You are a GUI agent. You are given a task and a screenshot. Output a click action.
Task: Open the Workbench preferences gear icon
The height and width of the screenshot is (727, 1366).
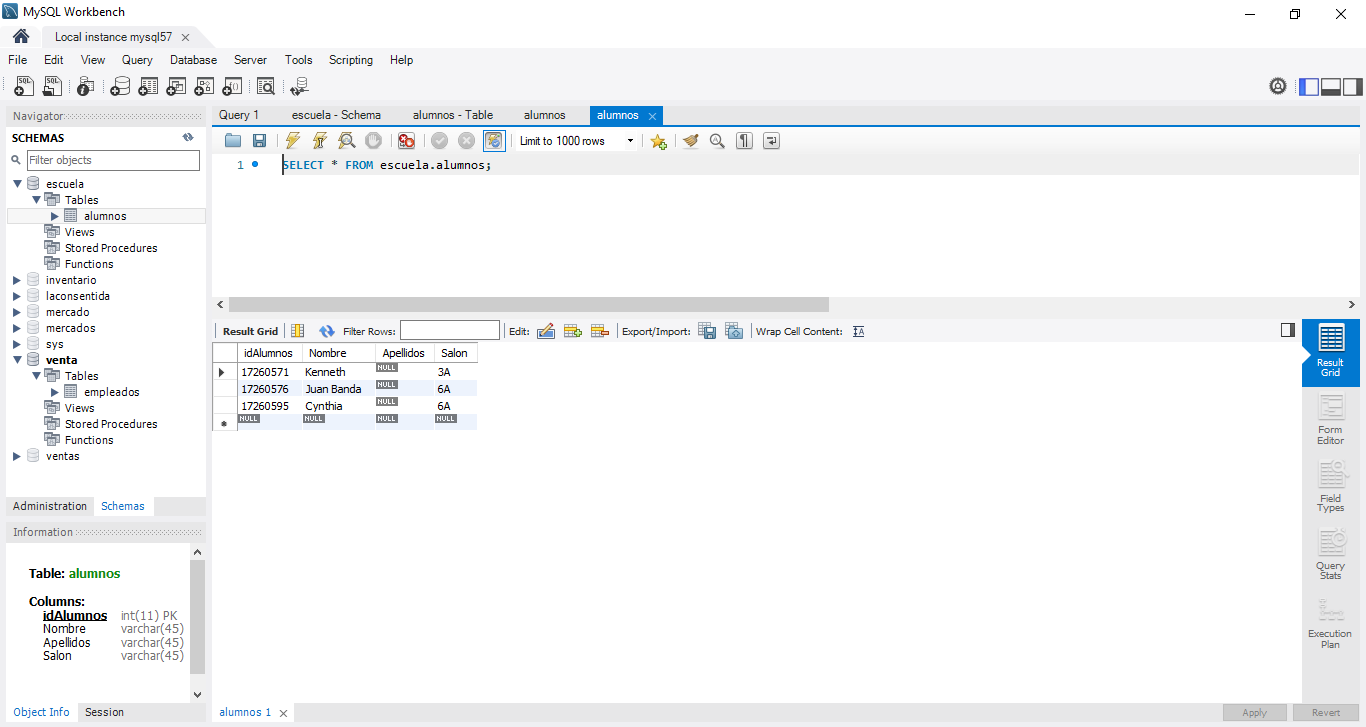[x=1278, y=86]
